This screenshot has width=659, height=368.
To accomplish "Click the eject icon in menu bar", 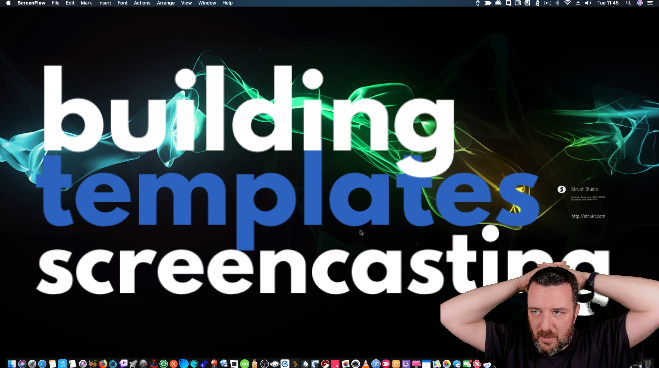I will (x=578, y=3).
